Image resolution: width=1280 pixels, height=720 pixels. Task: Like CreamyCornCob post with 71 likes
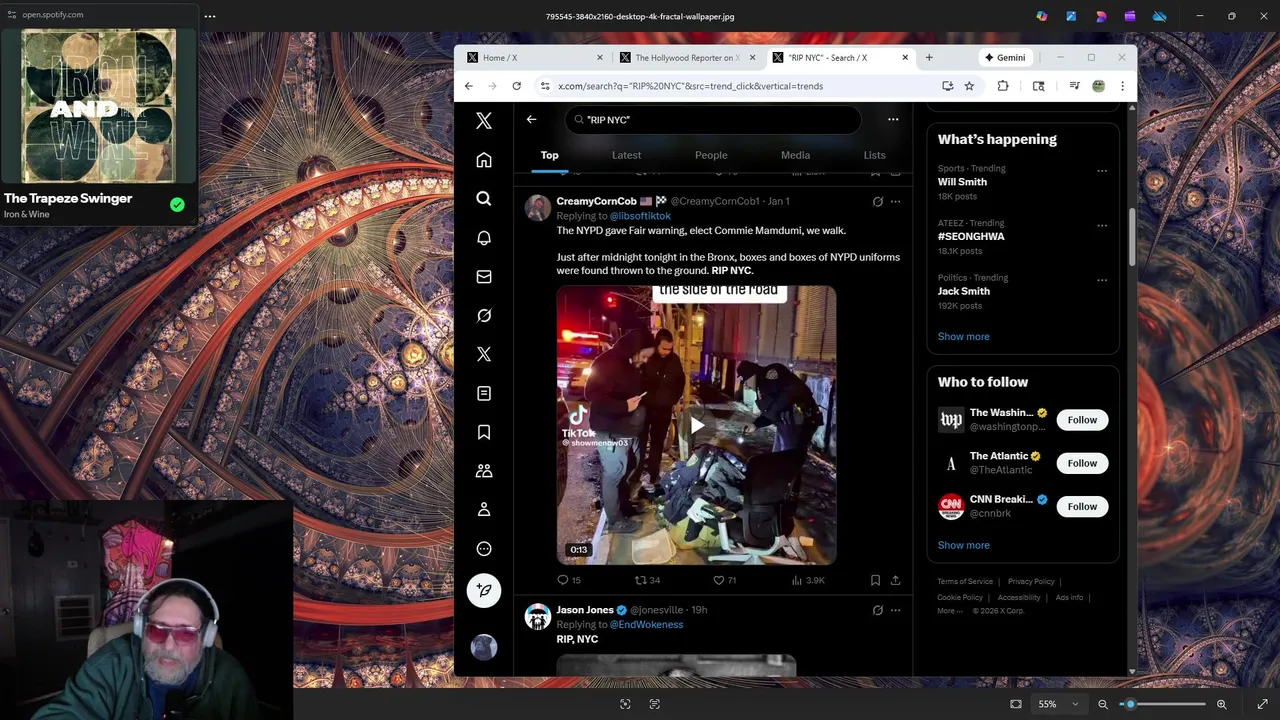(x=724, y=580)
